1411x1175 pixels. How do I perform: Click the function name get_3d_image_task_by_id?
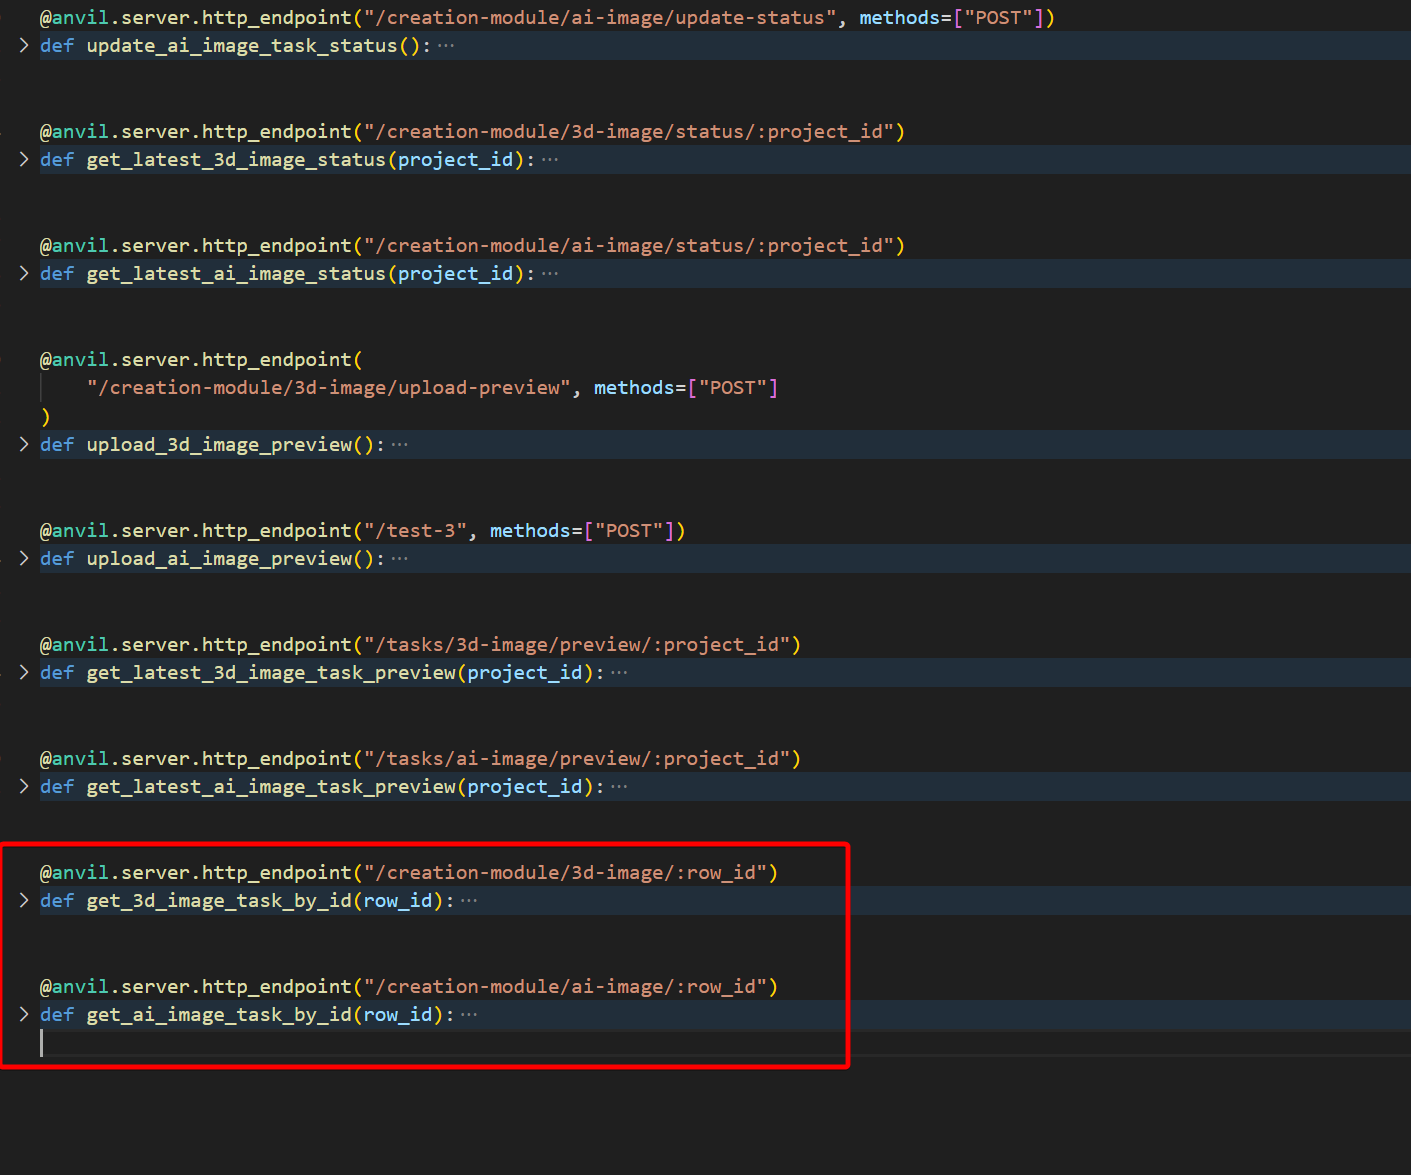(x=219, y=901)
